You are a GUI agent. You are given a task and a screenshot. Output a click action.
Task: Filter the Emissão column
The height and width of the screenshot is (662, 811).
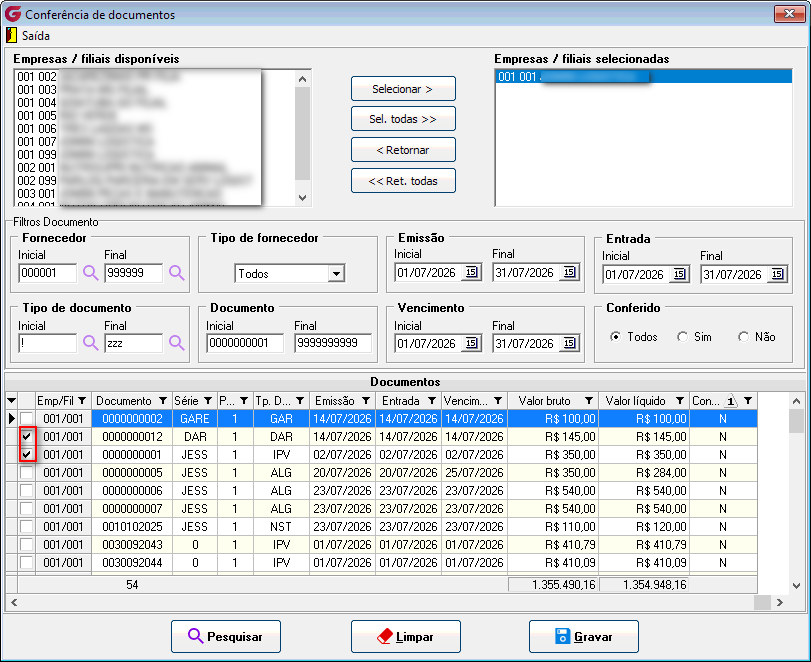[x=366, y=401]
